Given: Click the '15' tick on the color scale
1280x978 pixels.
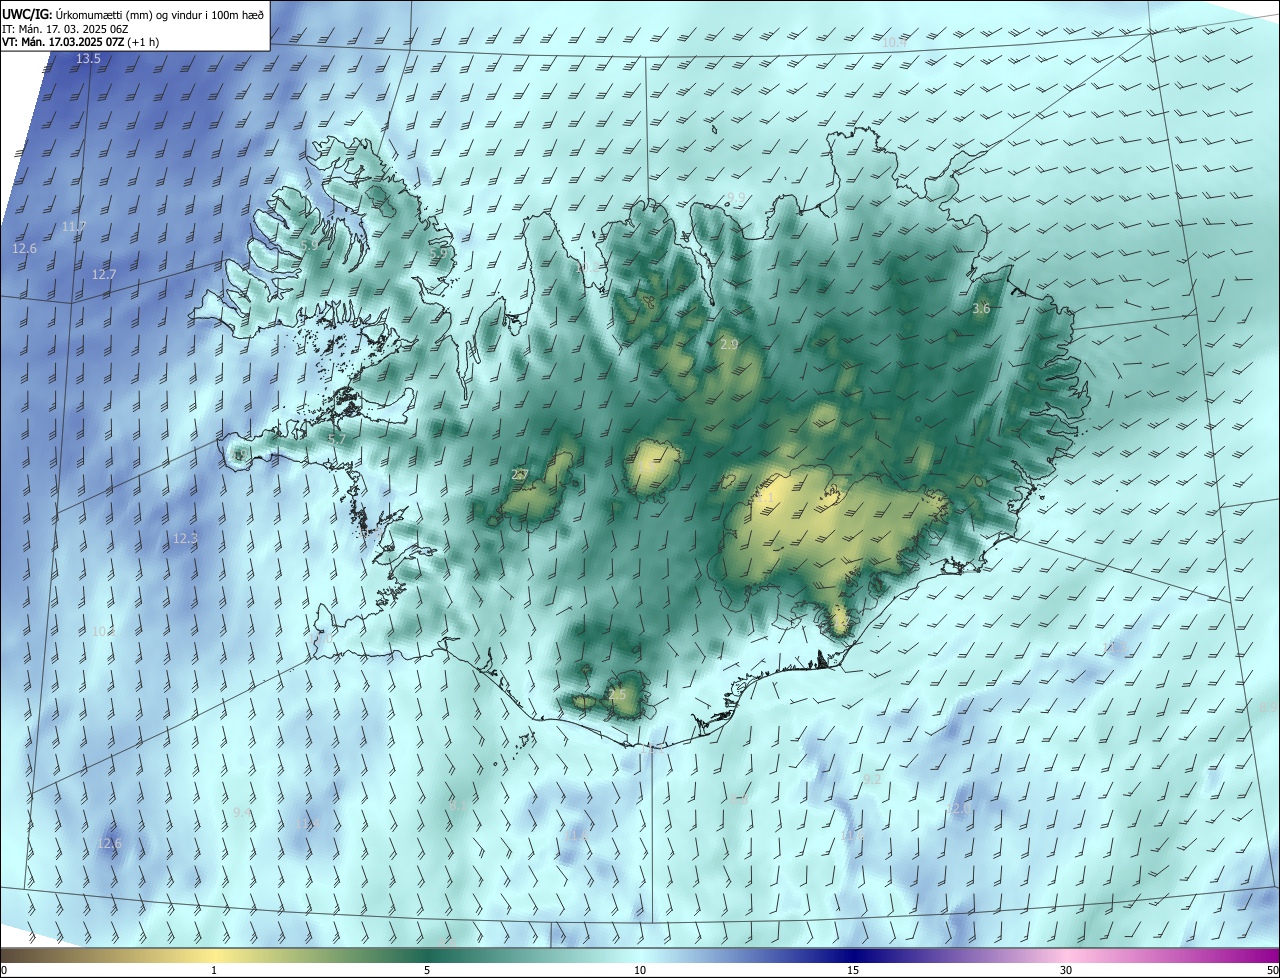Looking at the screenshot, I should point(853,970).
